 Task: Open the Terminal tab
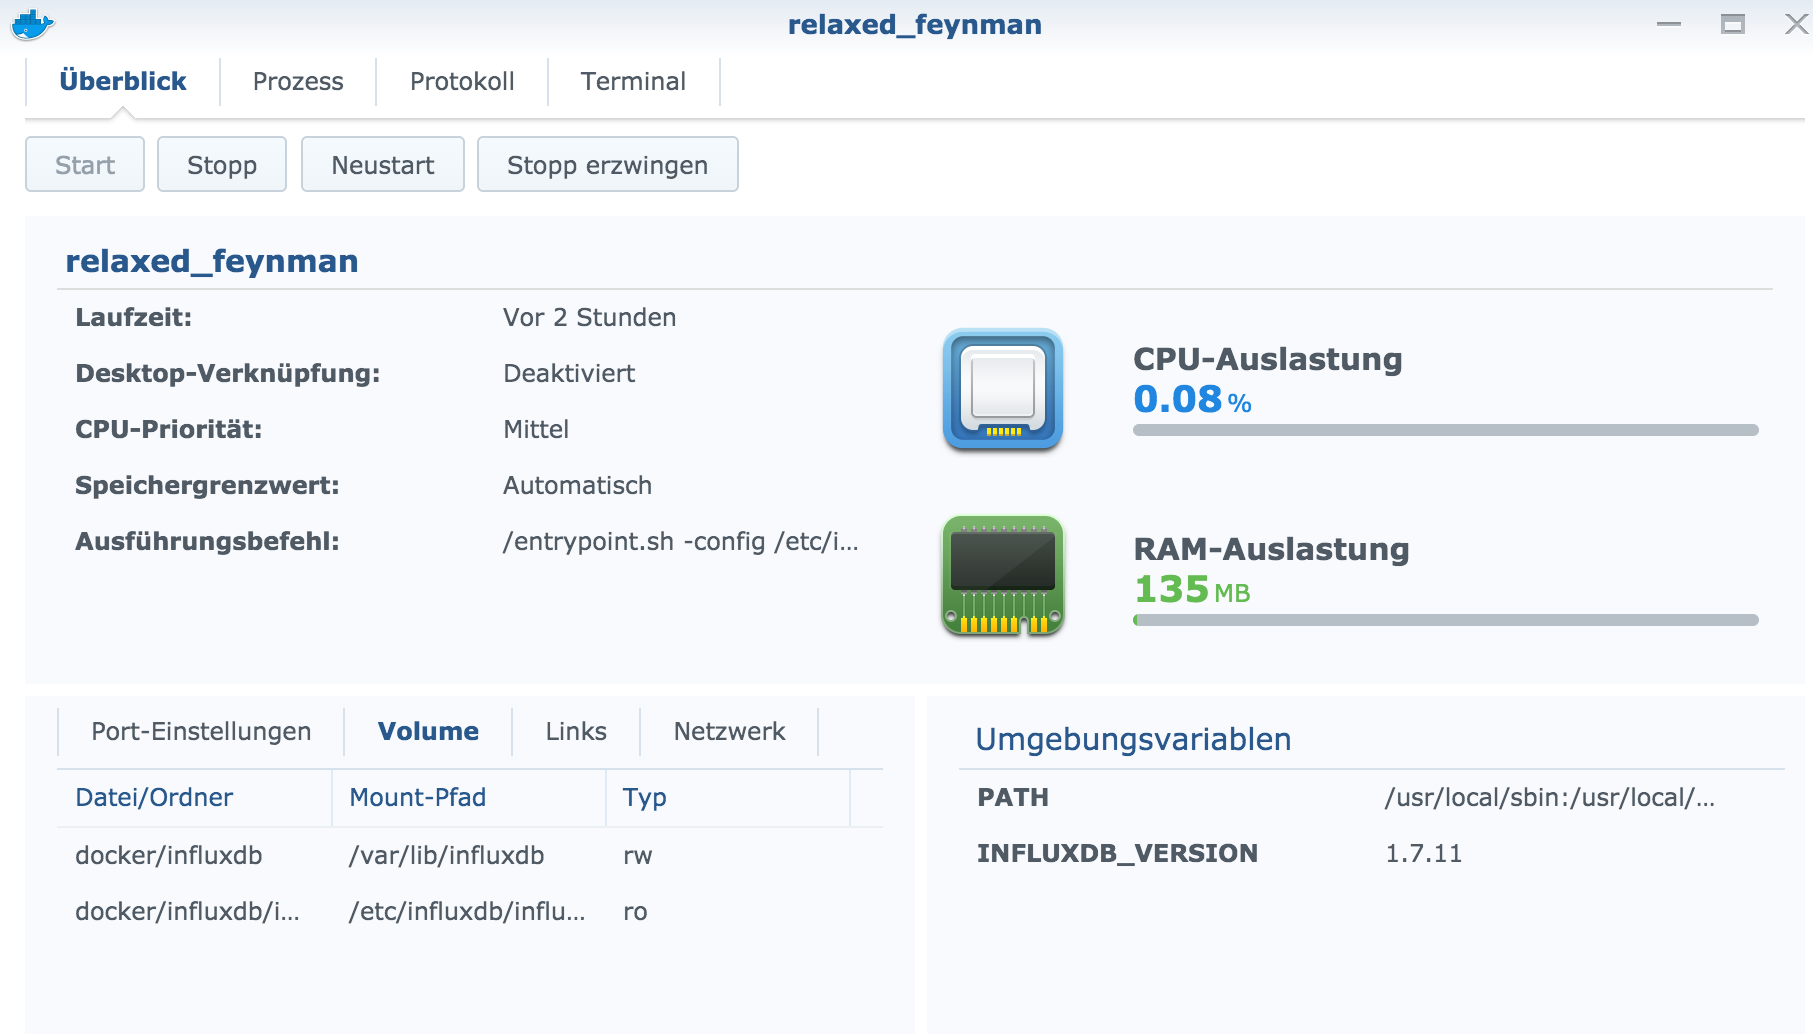(633, 82)
